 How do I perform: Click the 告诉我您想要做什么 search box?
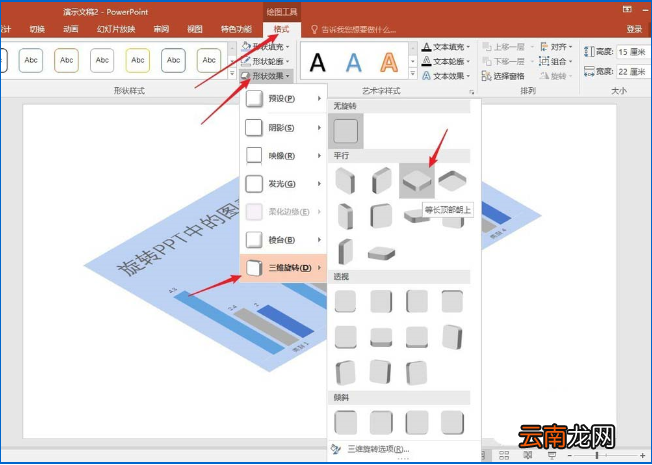353,30
